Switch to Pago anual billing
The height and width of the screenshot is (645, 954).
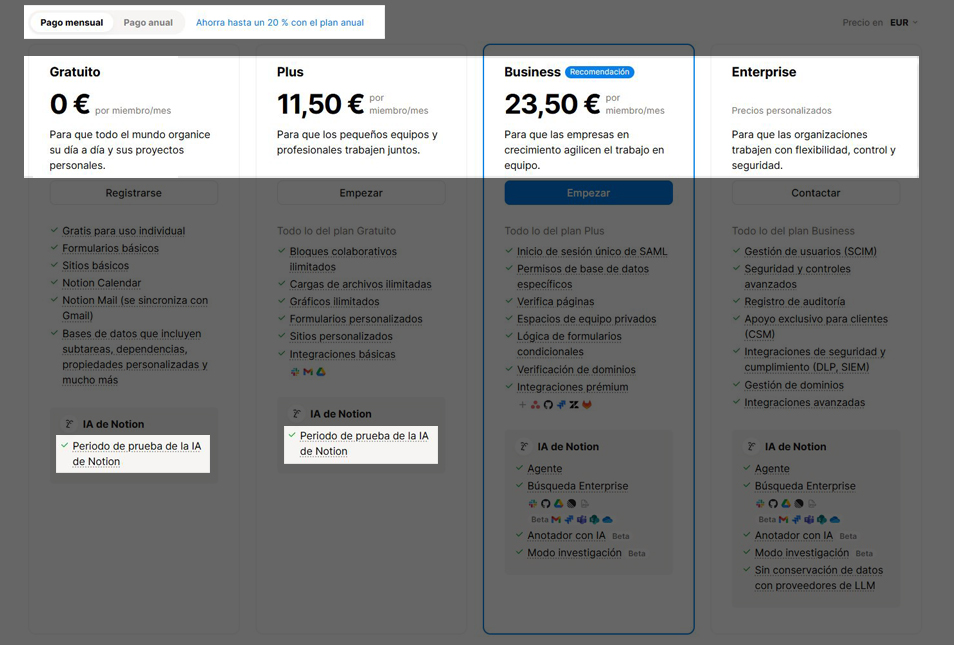(148, 22)
